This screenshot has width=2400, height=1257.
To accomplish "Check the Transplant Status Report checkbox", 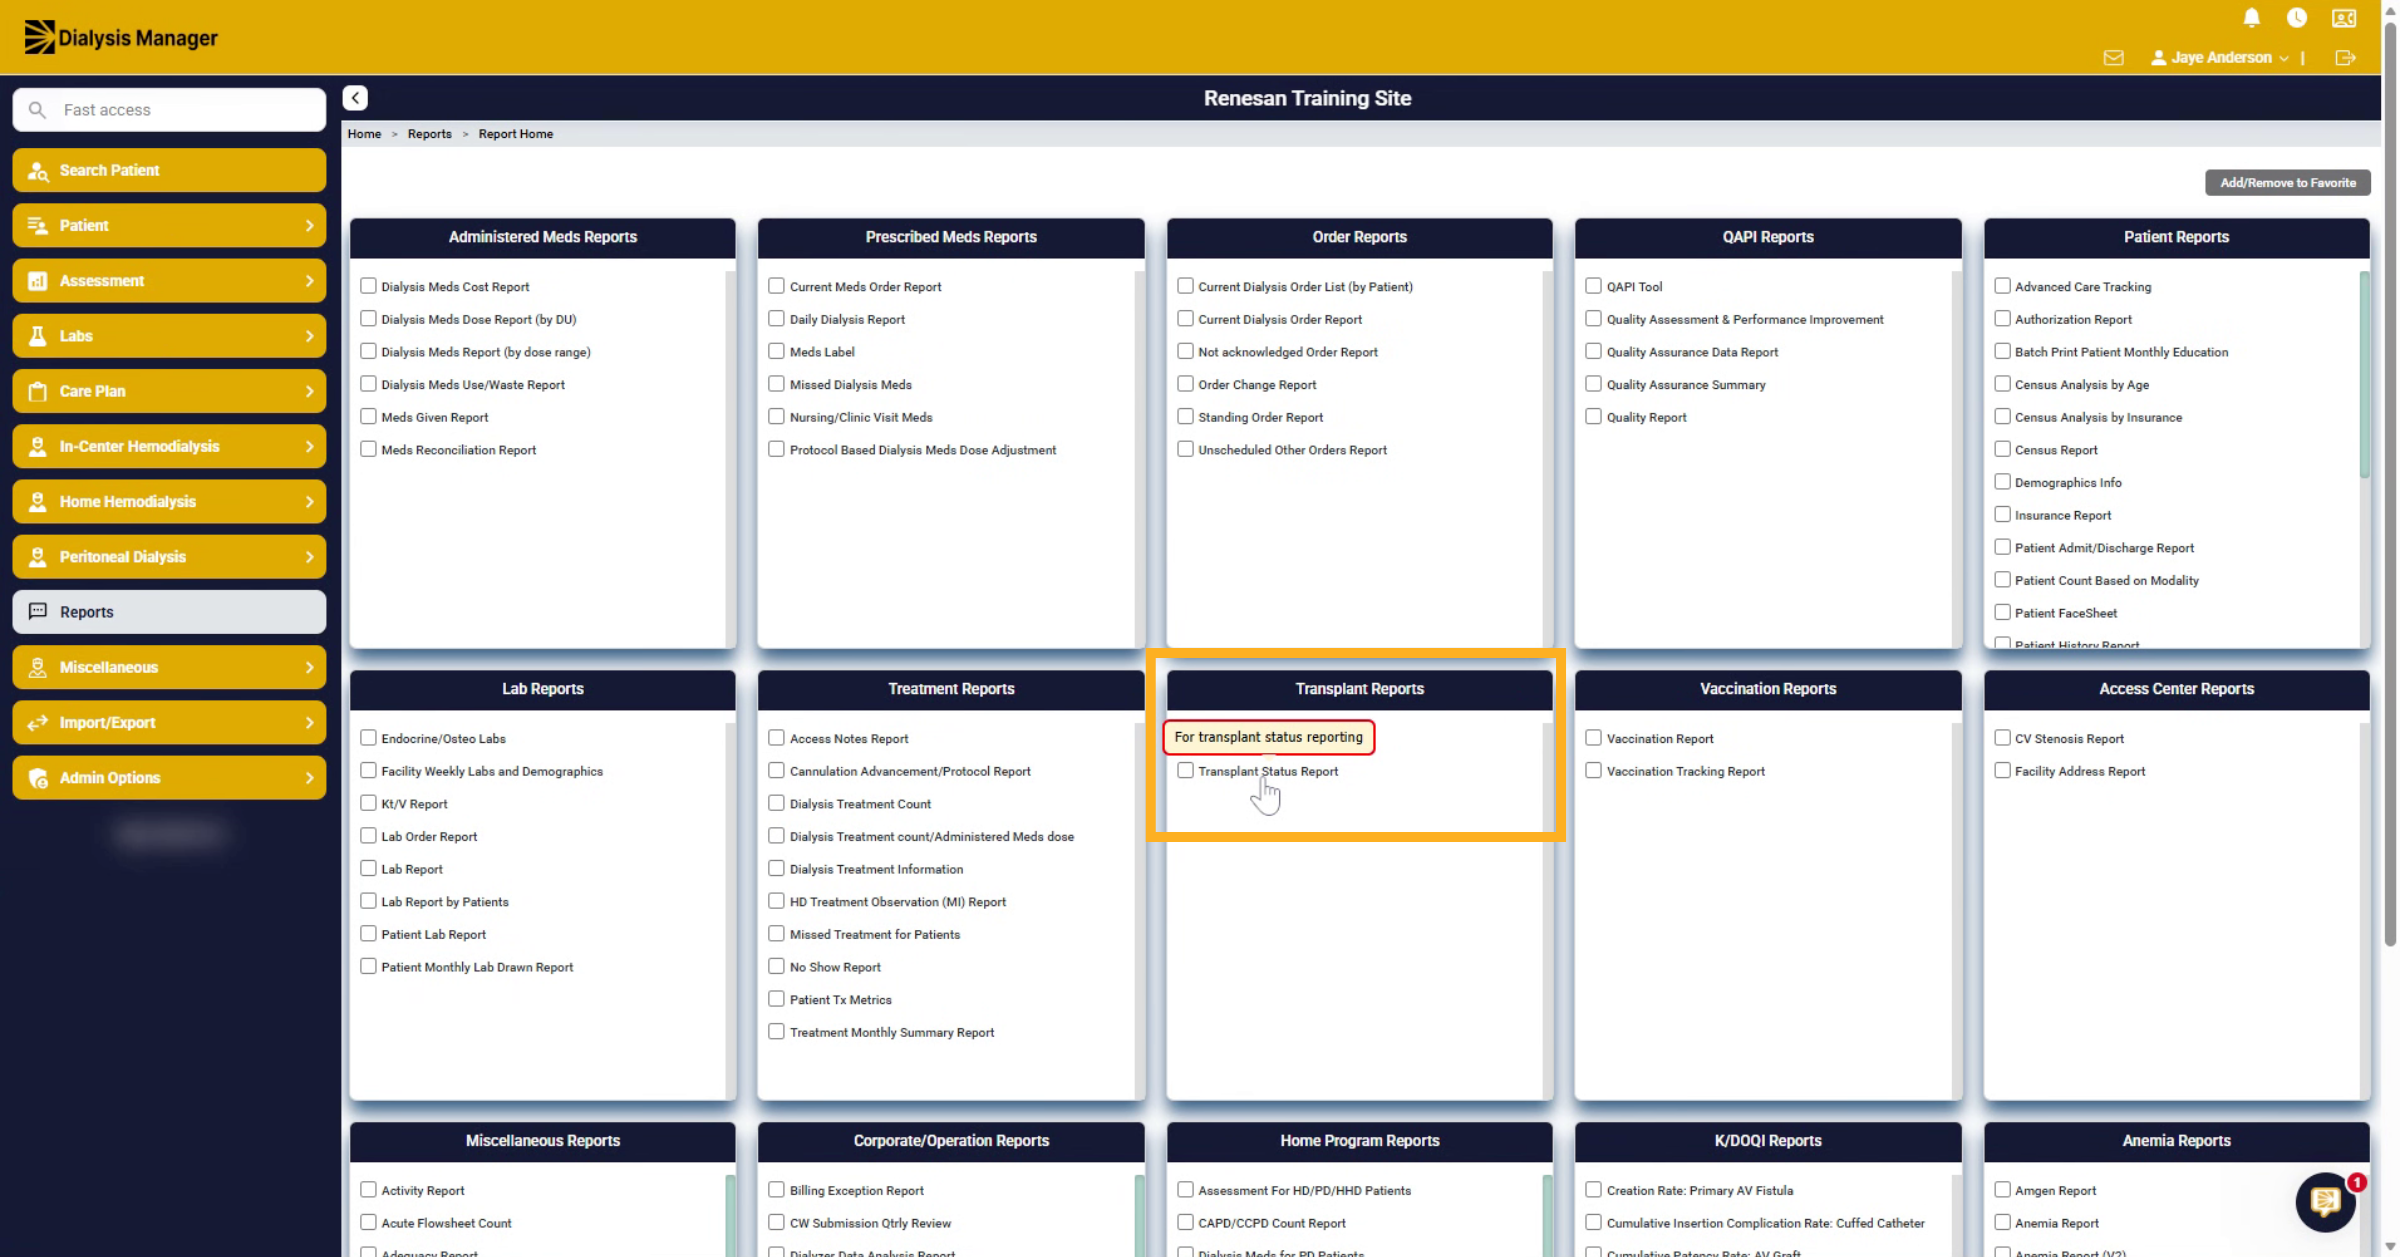I will 1185,771.
